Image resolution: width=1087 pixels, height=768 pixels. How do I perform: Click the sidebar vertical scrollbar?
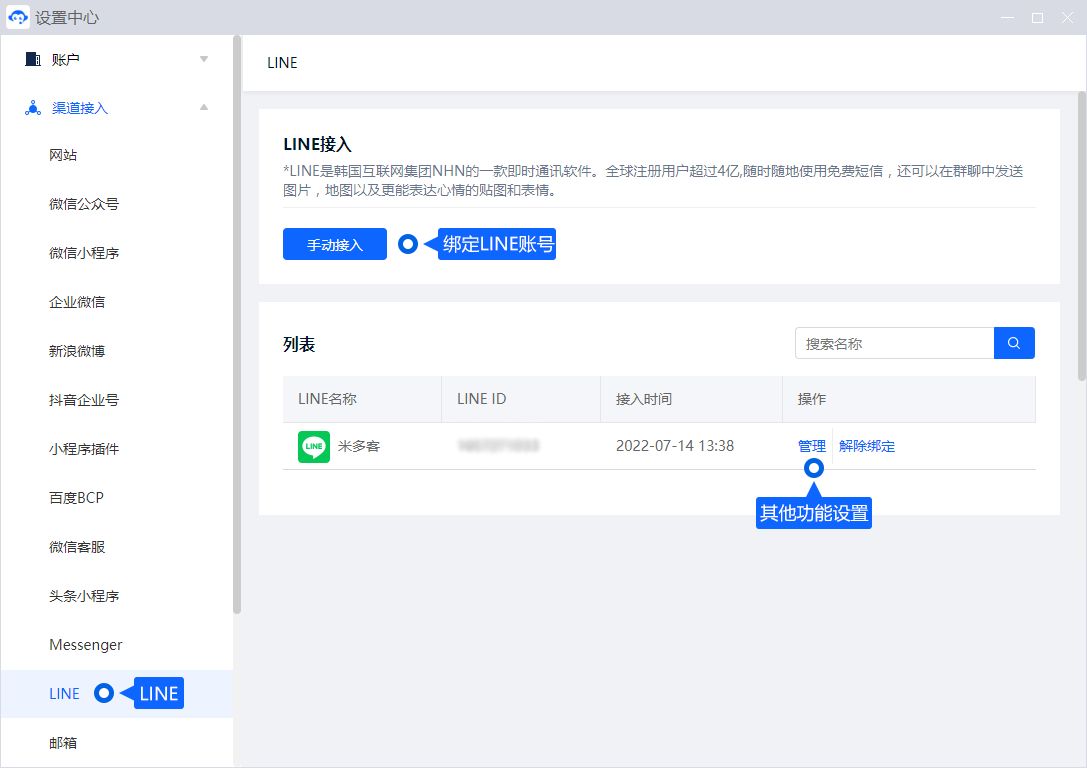click(237, 320)
